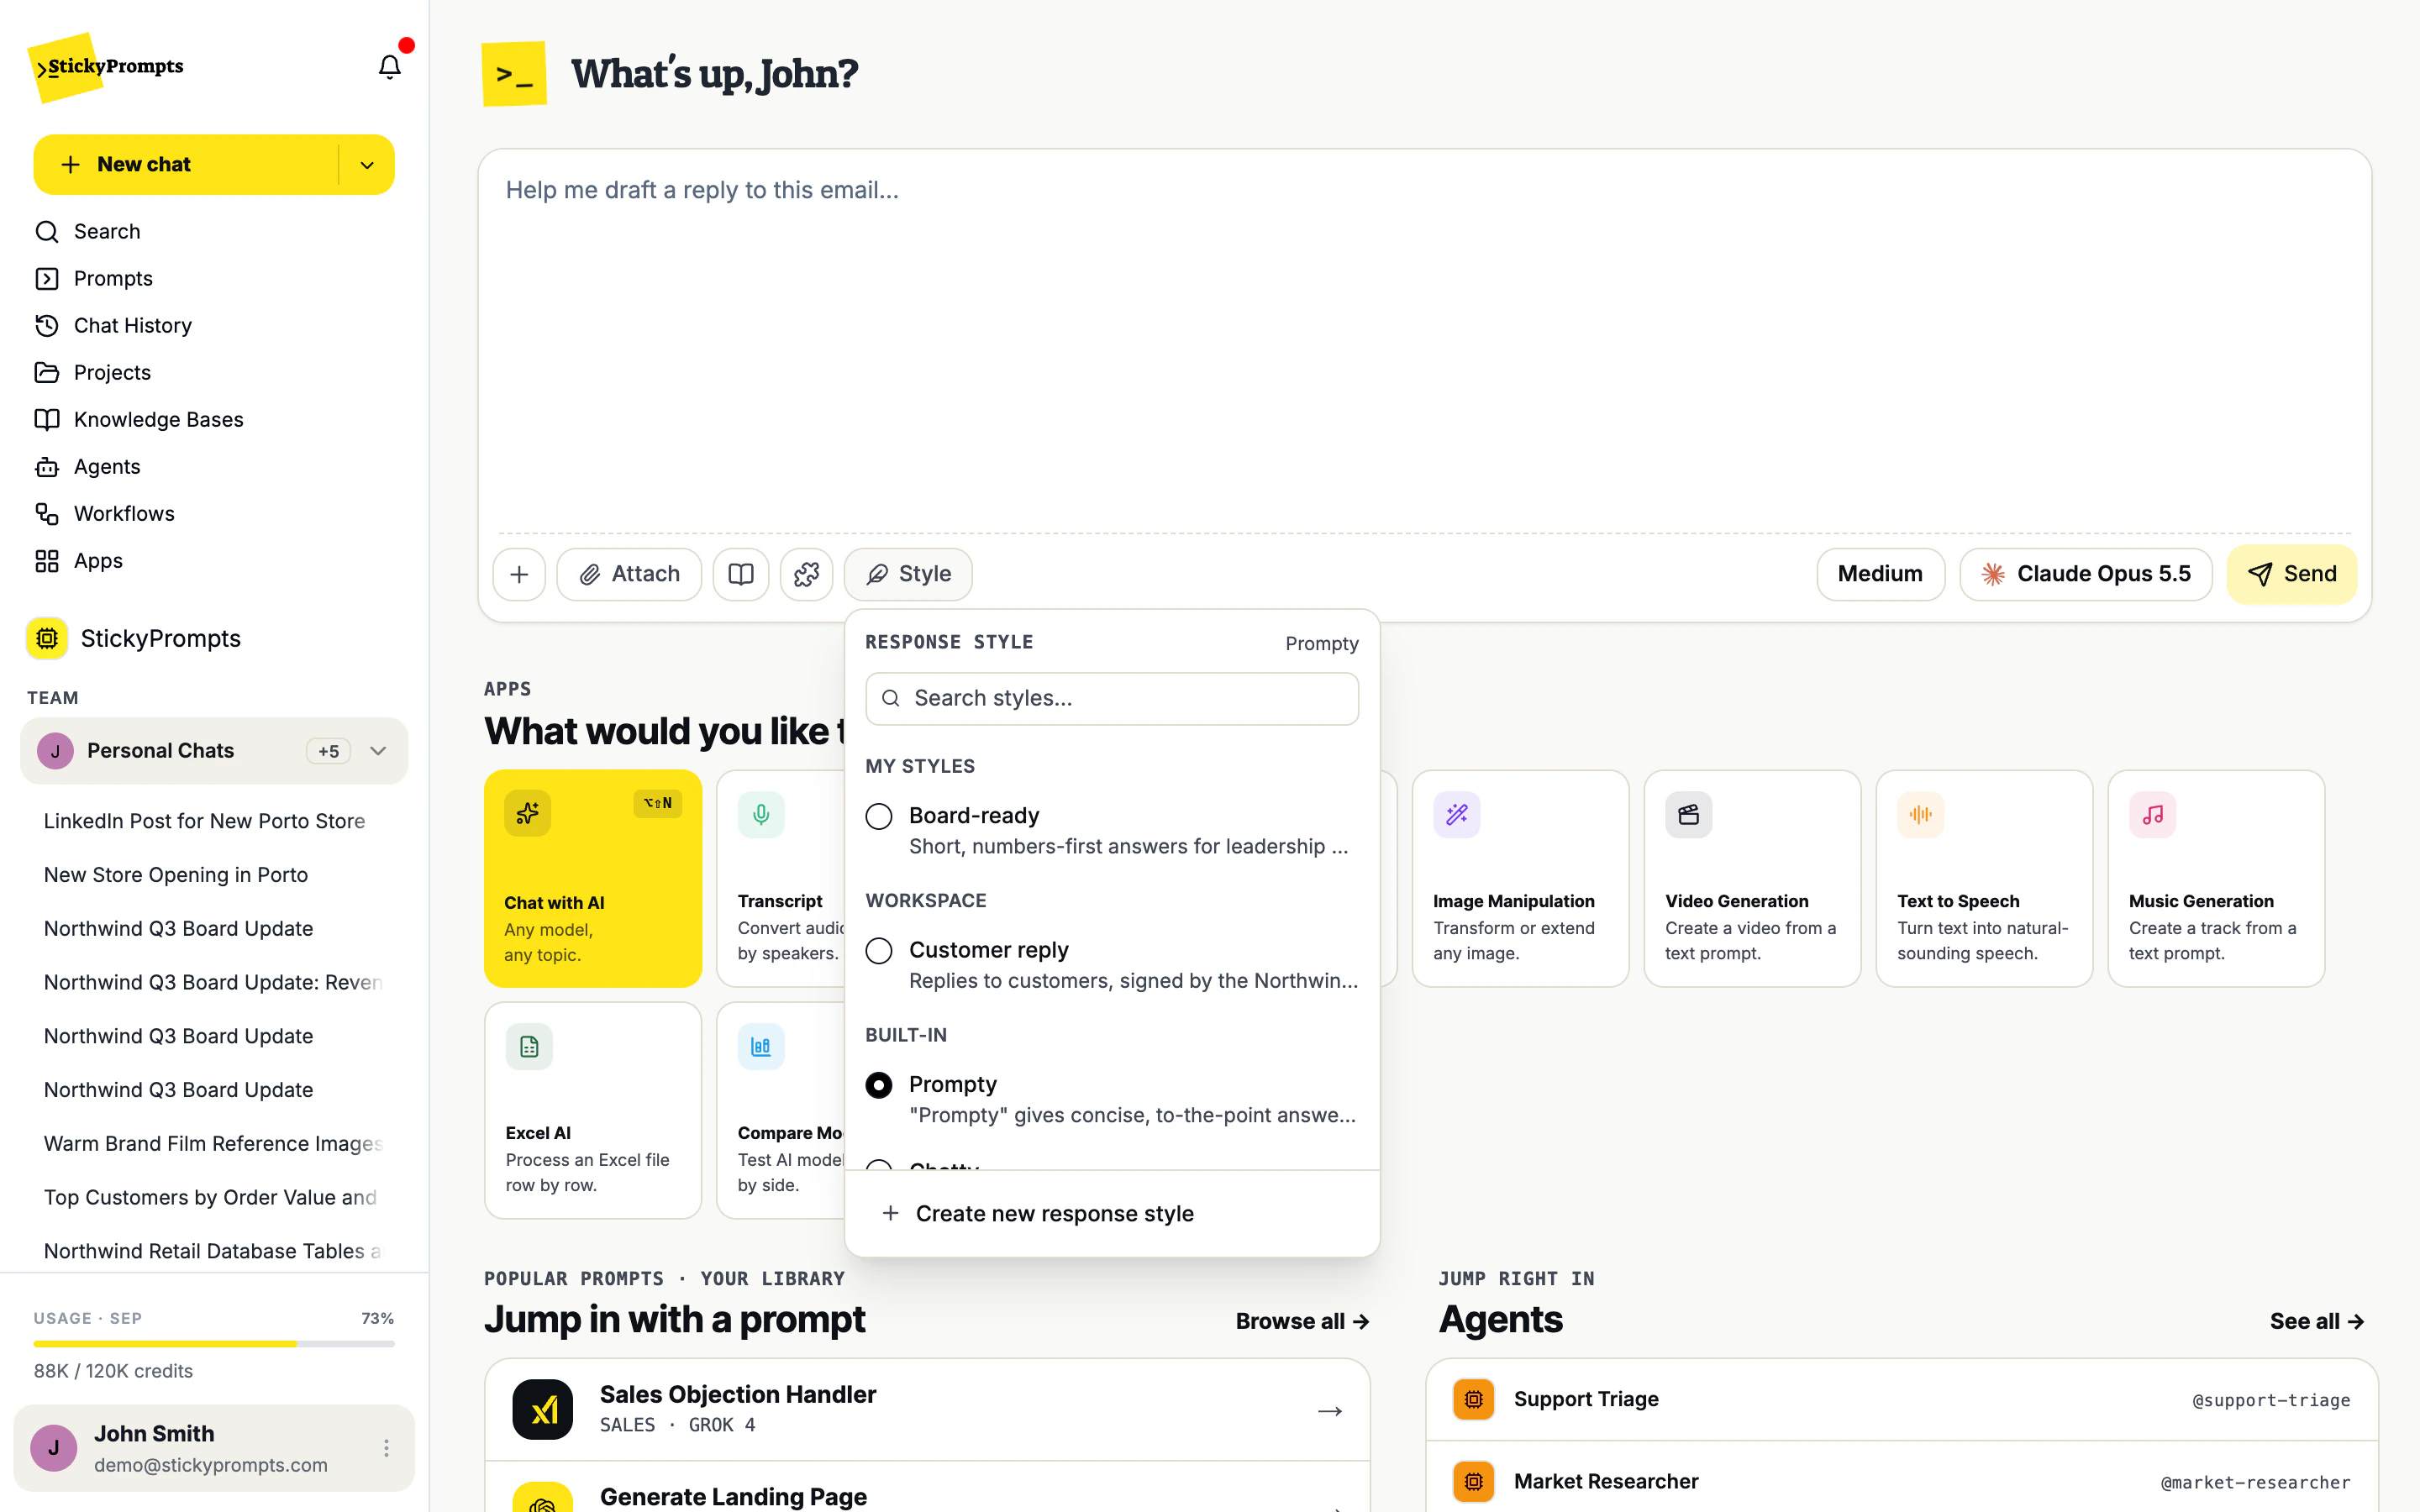Image resolution: width=2420 pixels, height=1512 pixels.
Task: Click the Support Triage agent icon
Action: [1474, 1399]
